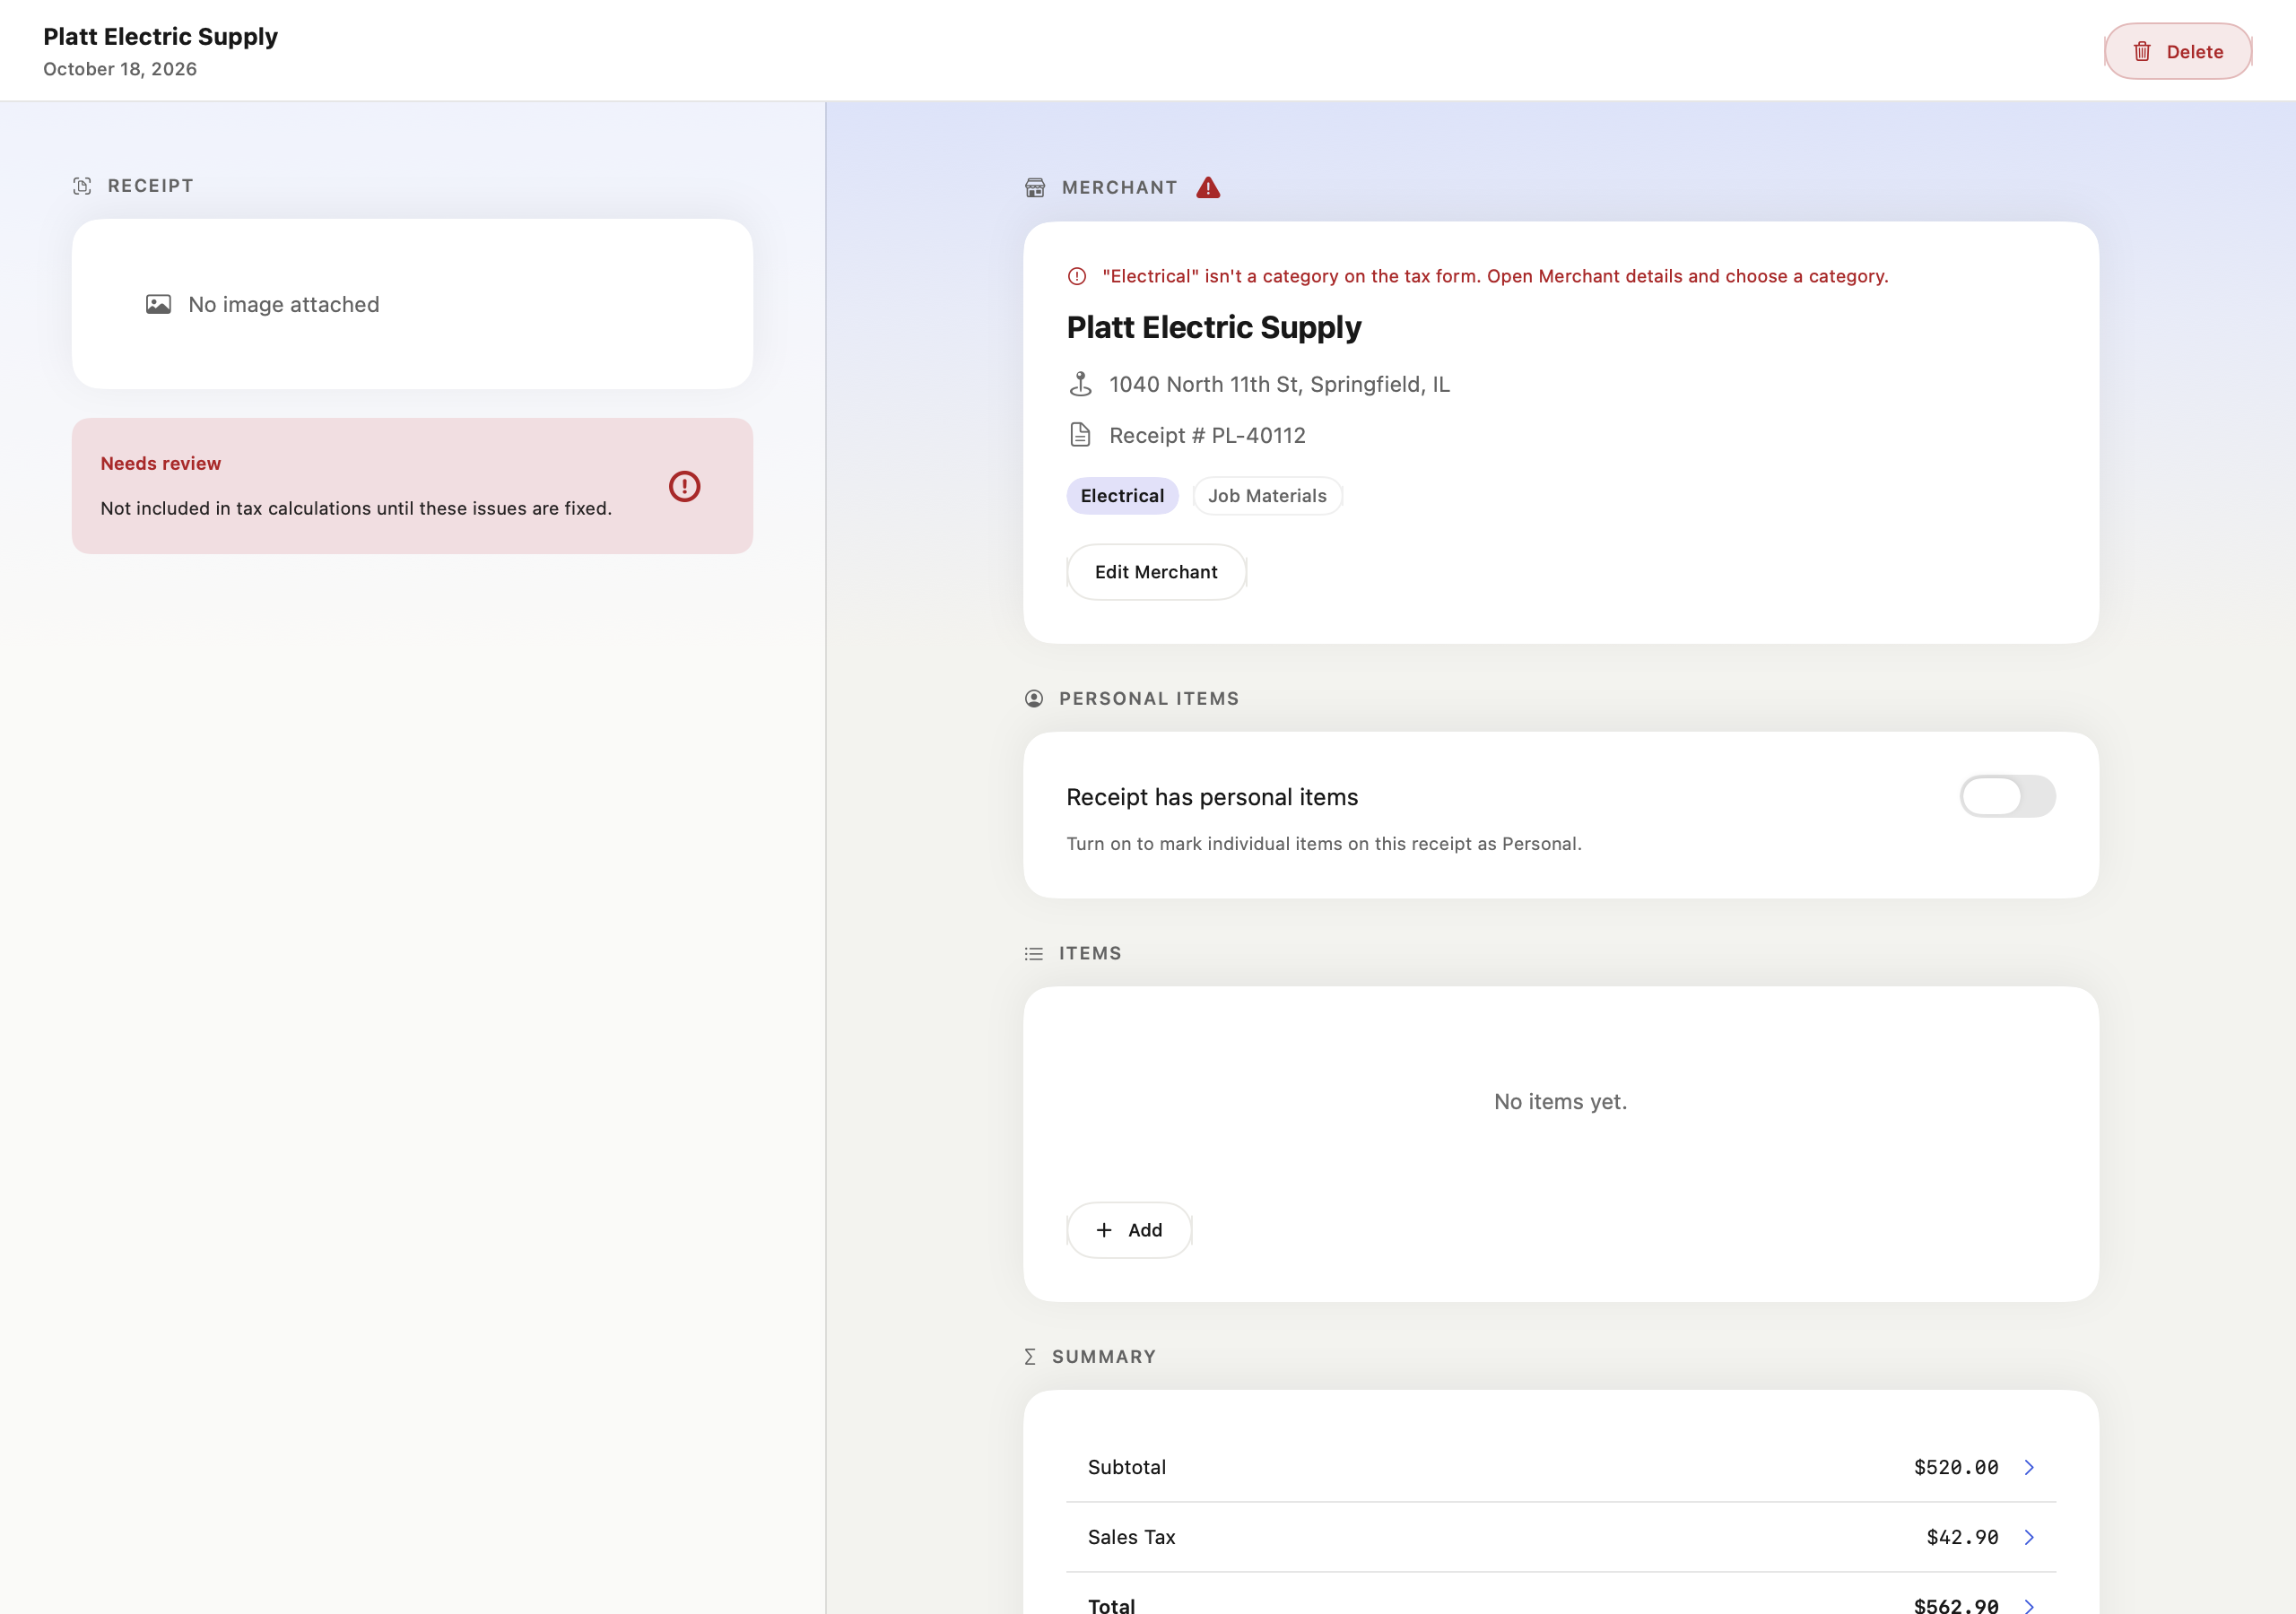This screenshot has width=2296, height=1614.
Task: Click the person icon beside PERSONAL ITEMS heading
Action: pos(1034,698)
